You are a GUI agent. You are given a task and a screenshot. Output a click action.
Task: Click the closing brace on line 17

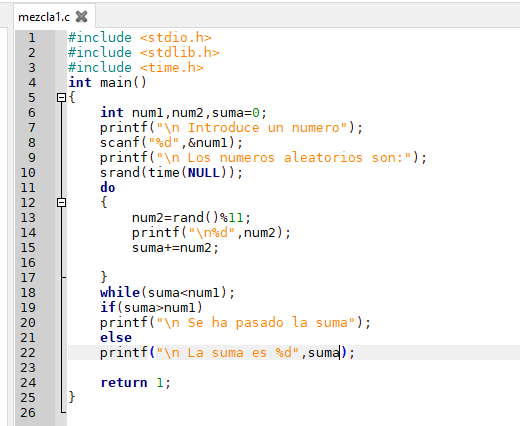(x=104, y=277)
